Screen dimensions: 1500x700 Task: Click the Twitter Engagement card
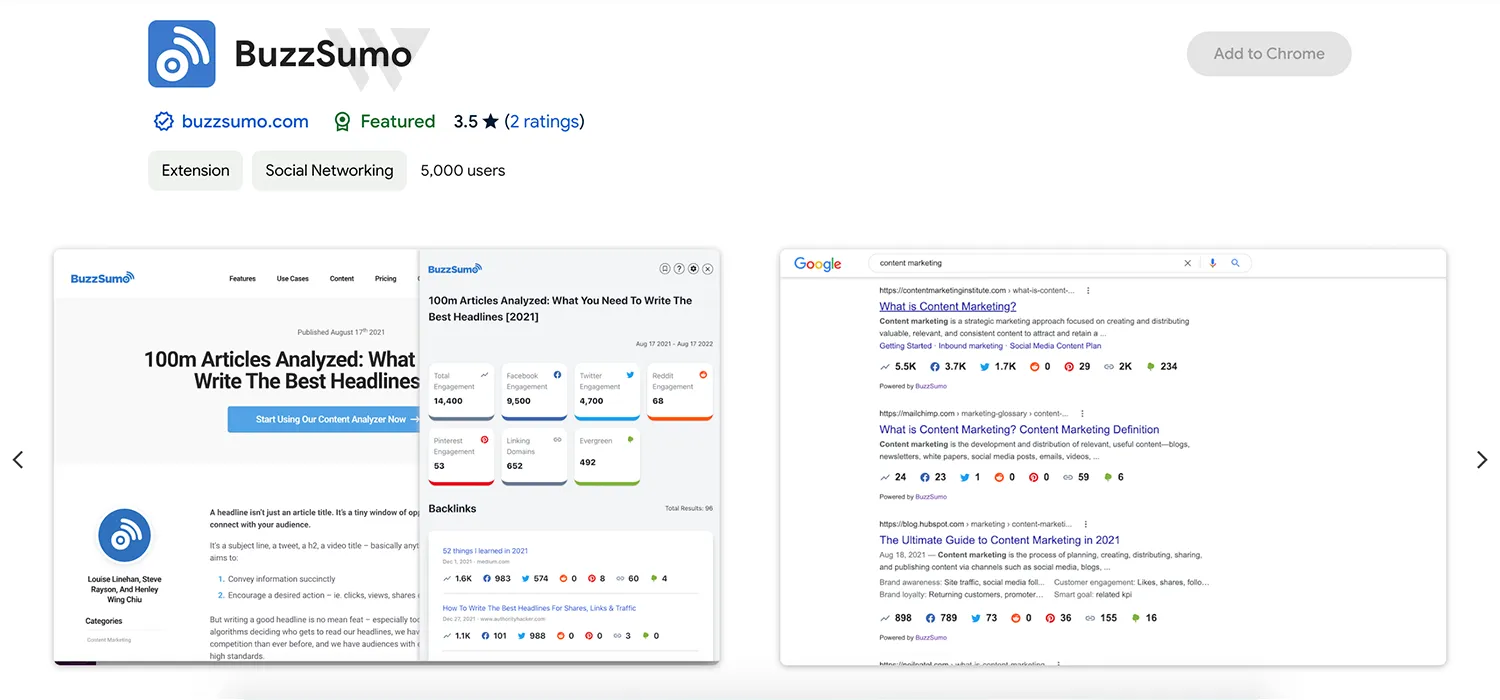click(x=607, y=392)
